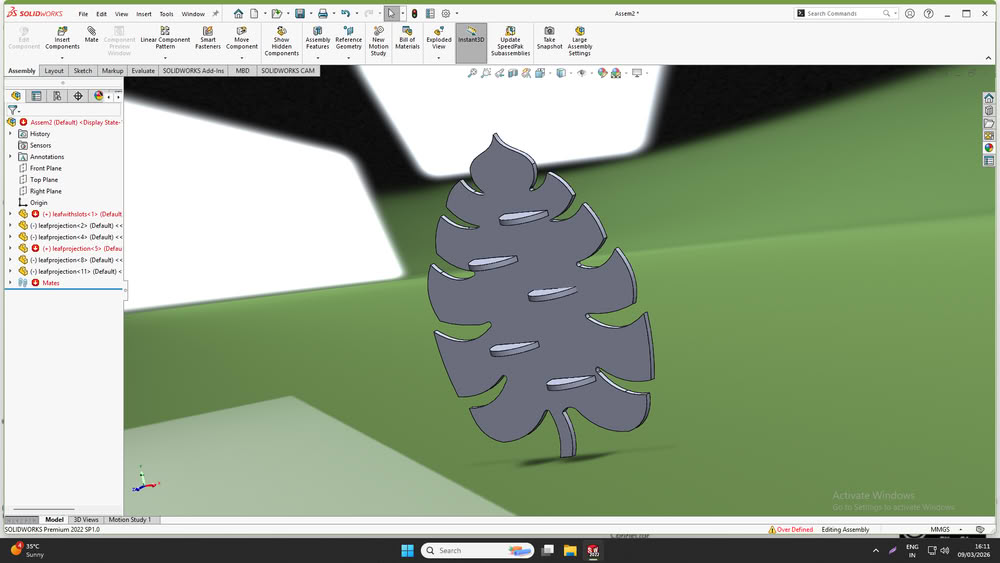This screenshot has width=1000, height=563.
Task: Open the Assembly Features tool
Action: click(x=318, y=38)
